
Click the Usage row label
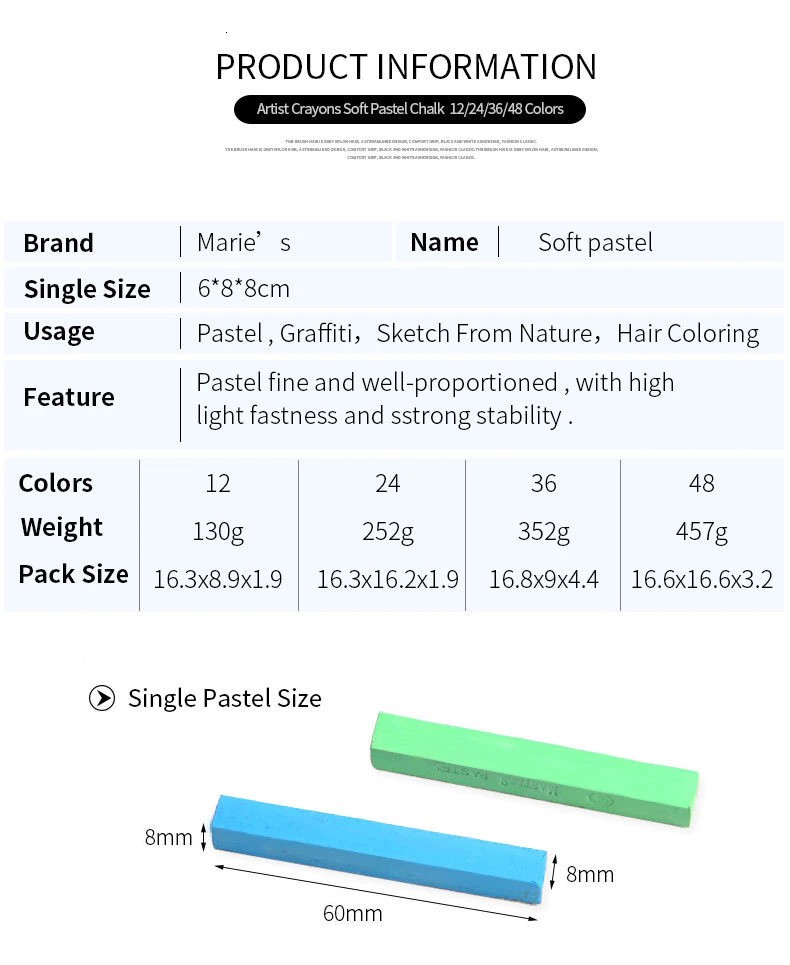pos(59,332)
